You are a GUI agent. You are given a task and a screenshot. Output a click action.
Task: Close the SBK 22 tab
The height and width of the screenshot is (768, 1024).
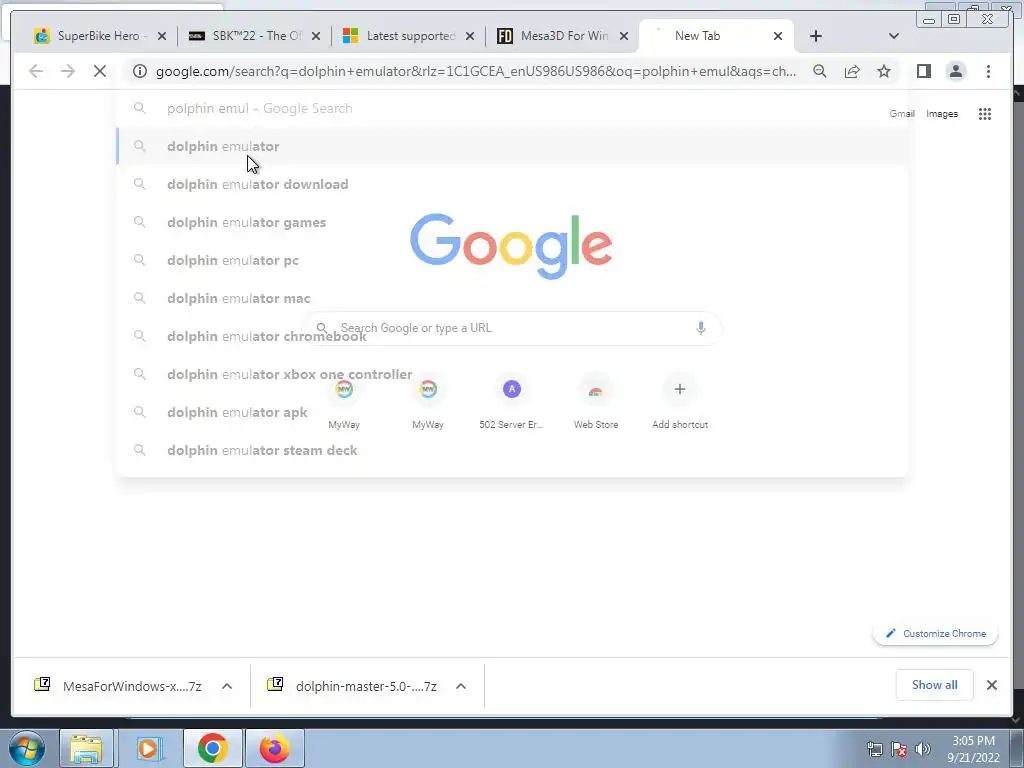[316, 36]
